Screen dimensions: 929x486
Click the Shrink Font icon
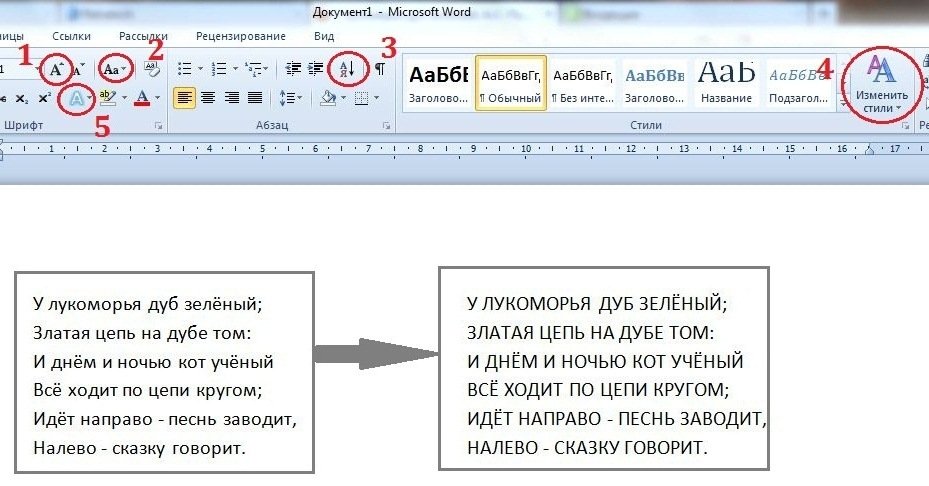click(x=79, y=69)
